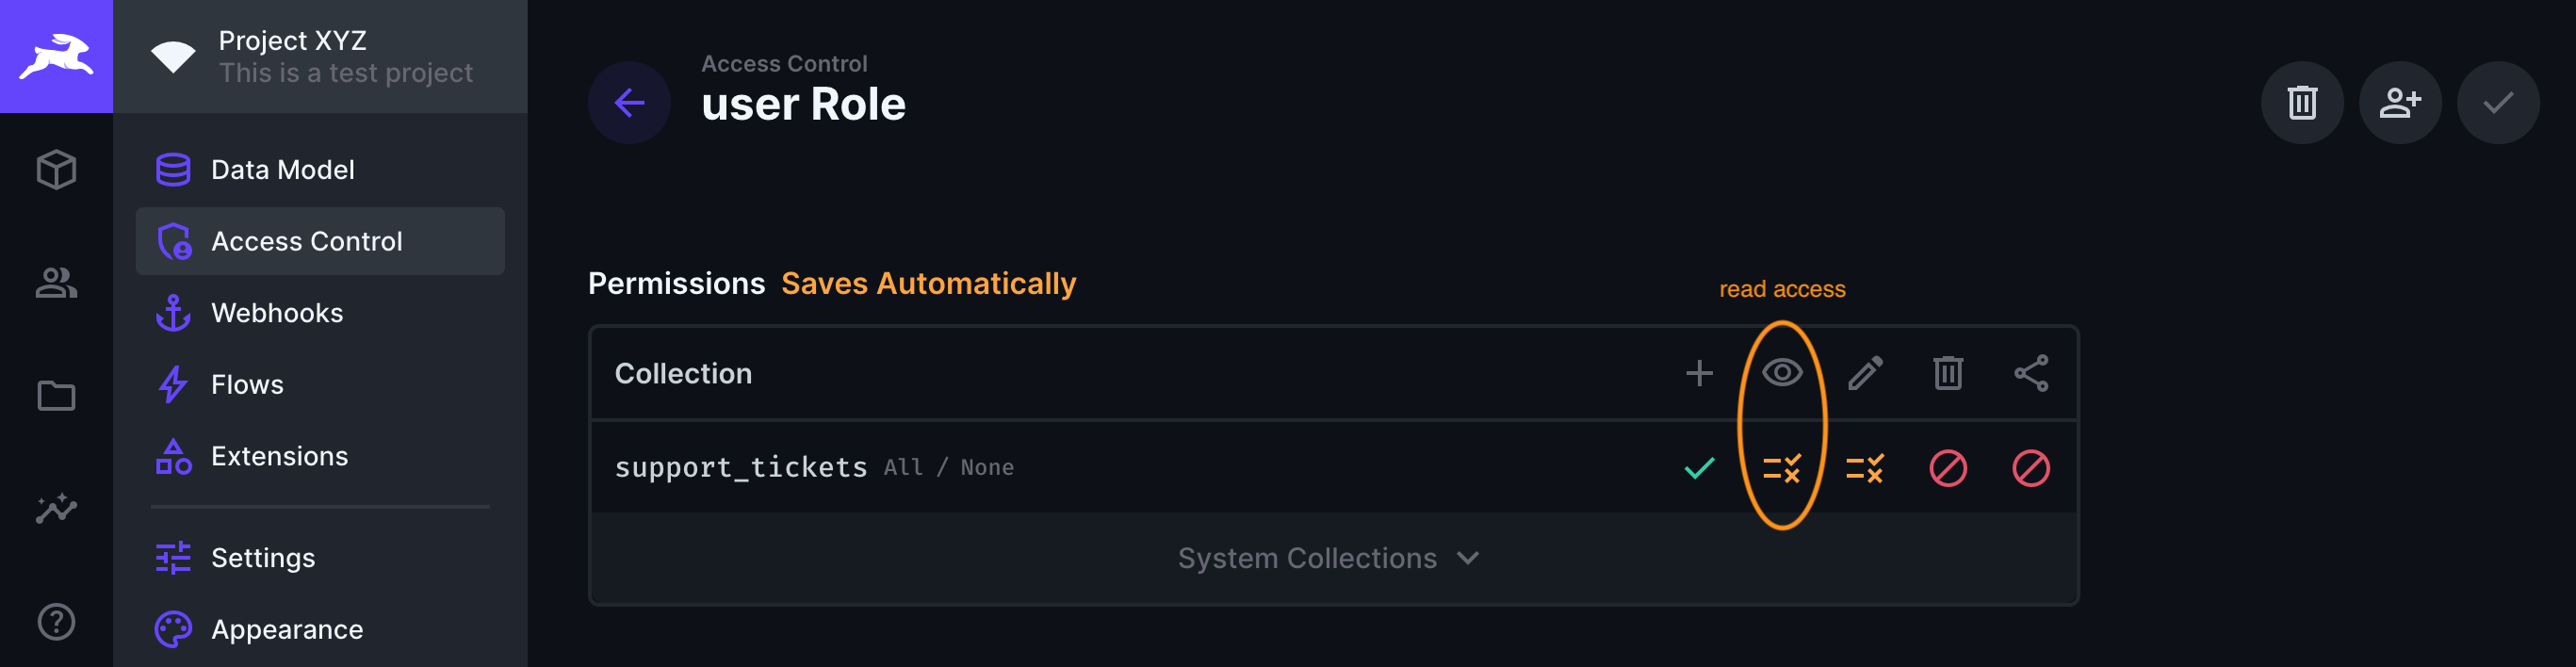Open the File Library module
The width and height of the screenshot is (2576, 667).
[x=56, y=396]
